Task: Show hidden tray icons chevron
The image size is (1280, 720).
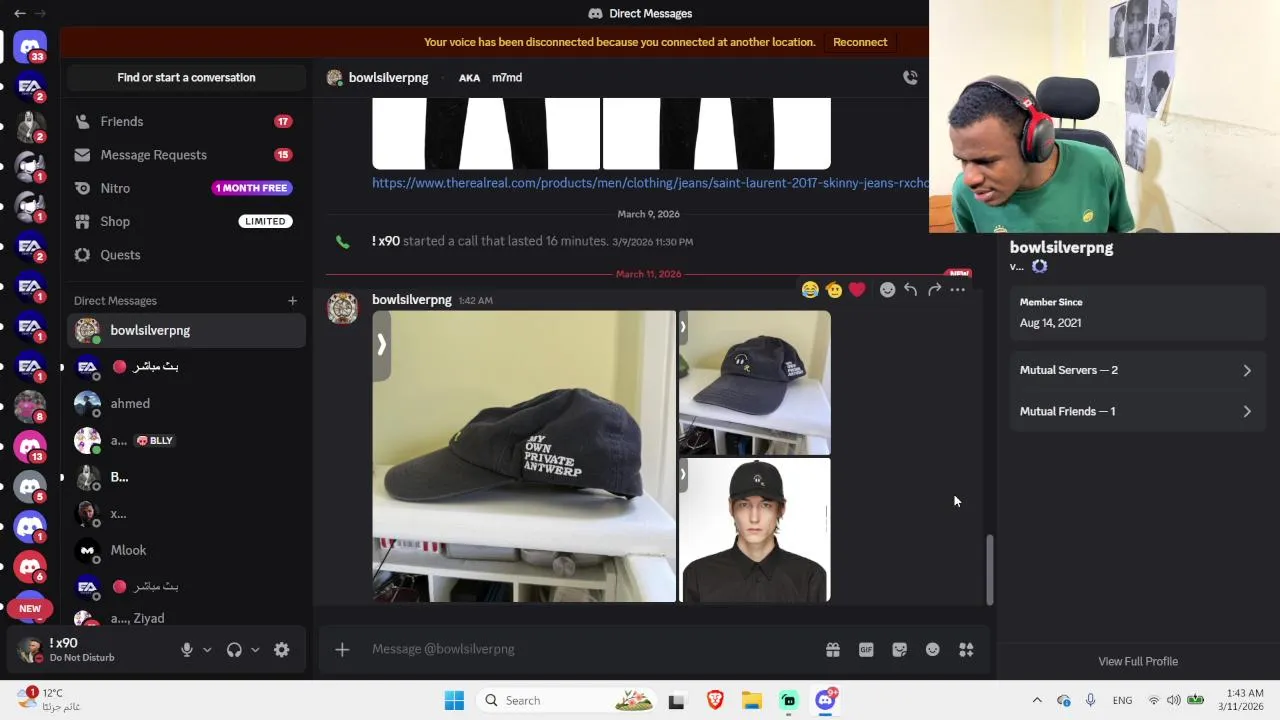Action: pos(1037,700)
